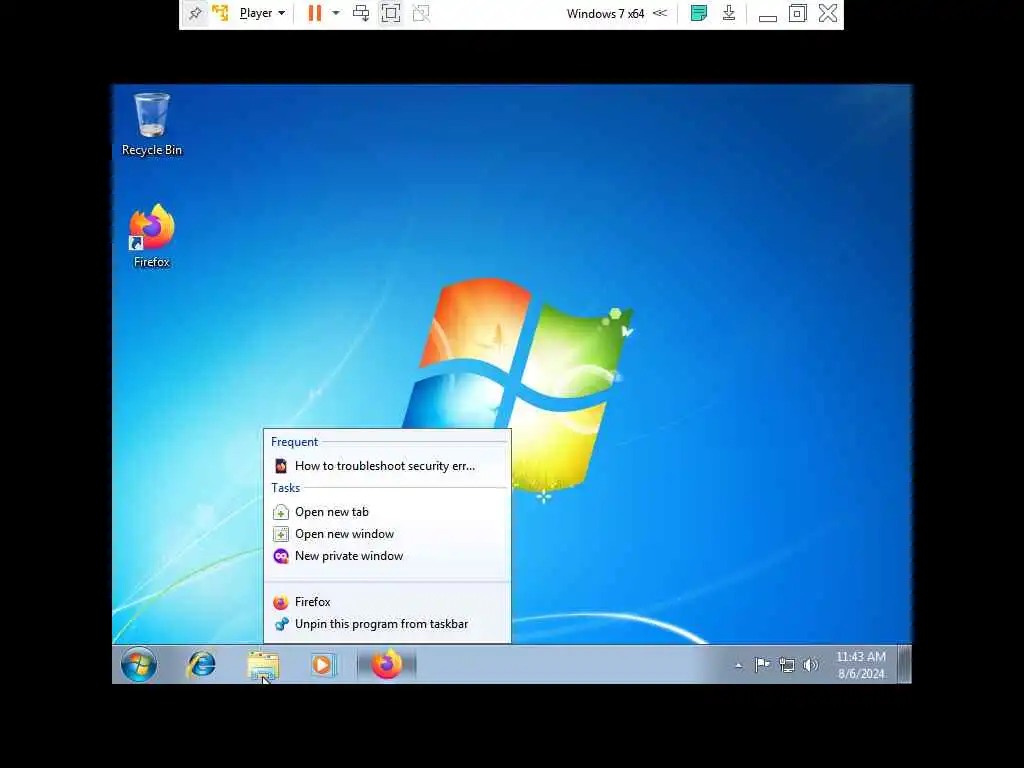Pin the VMware Player toolbar
This screenshot has width=1024, height=768.
coord(195,13)
